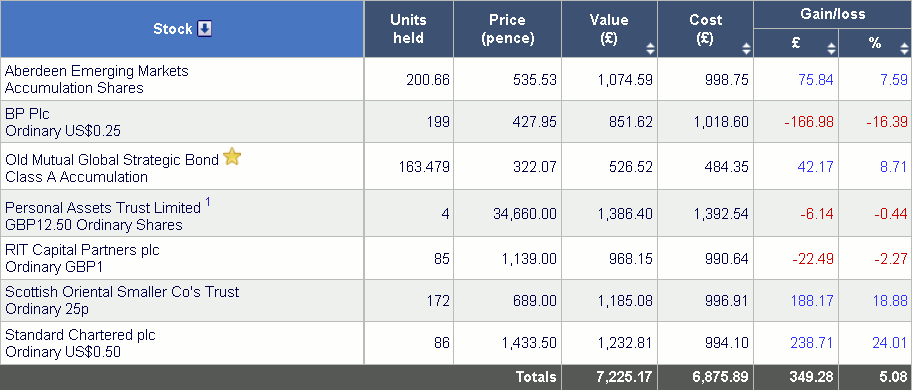The height and width of the screenshot is (390, 912).
Task: Select Old Mutual Global Strategic Bond
Action: (x=112, y=160)
